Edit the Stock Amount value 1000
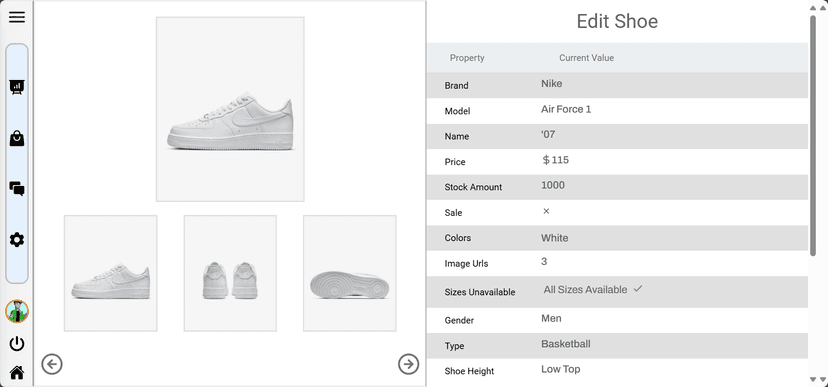Viewport: 828px width, 387px height. 553,185
